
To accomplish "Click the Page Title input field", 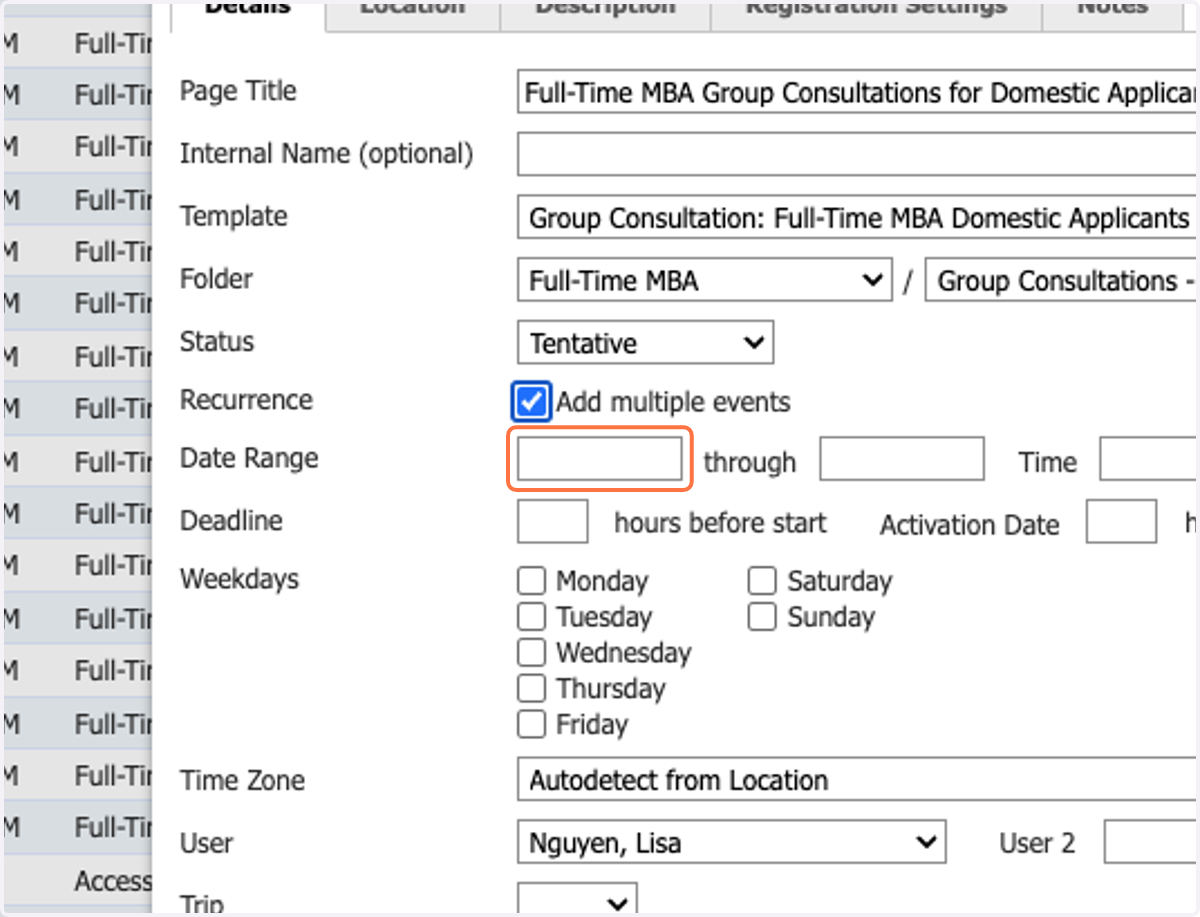I will pyautogui.click(x=858, y=93).
